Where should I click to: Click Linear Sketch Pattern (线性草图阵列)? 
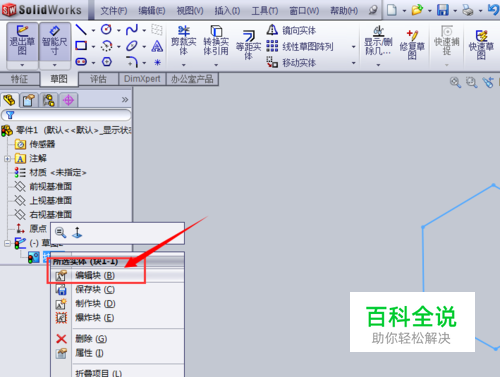[300, 46]
